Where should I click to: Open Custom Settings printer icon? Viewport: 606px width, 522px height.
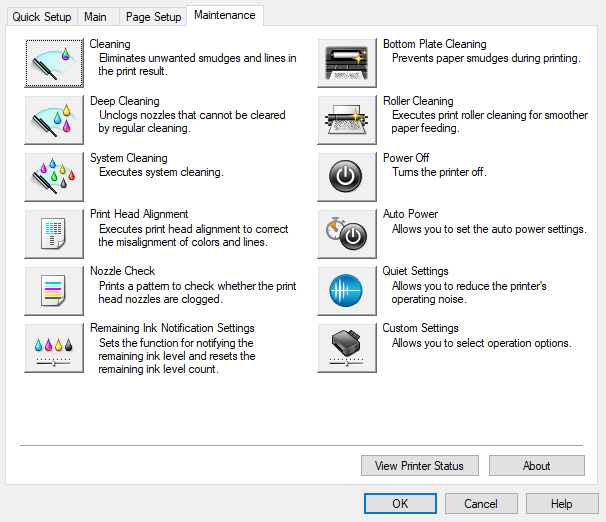coord(347,348)
